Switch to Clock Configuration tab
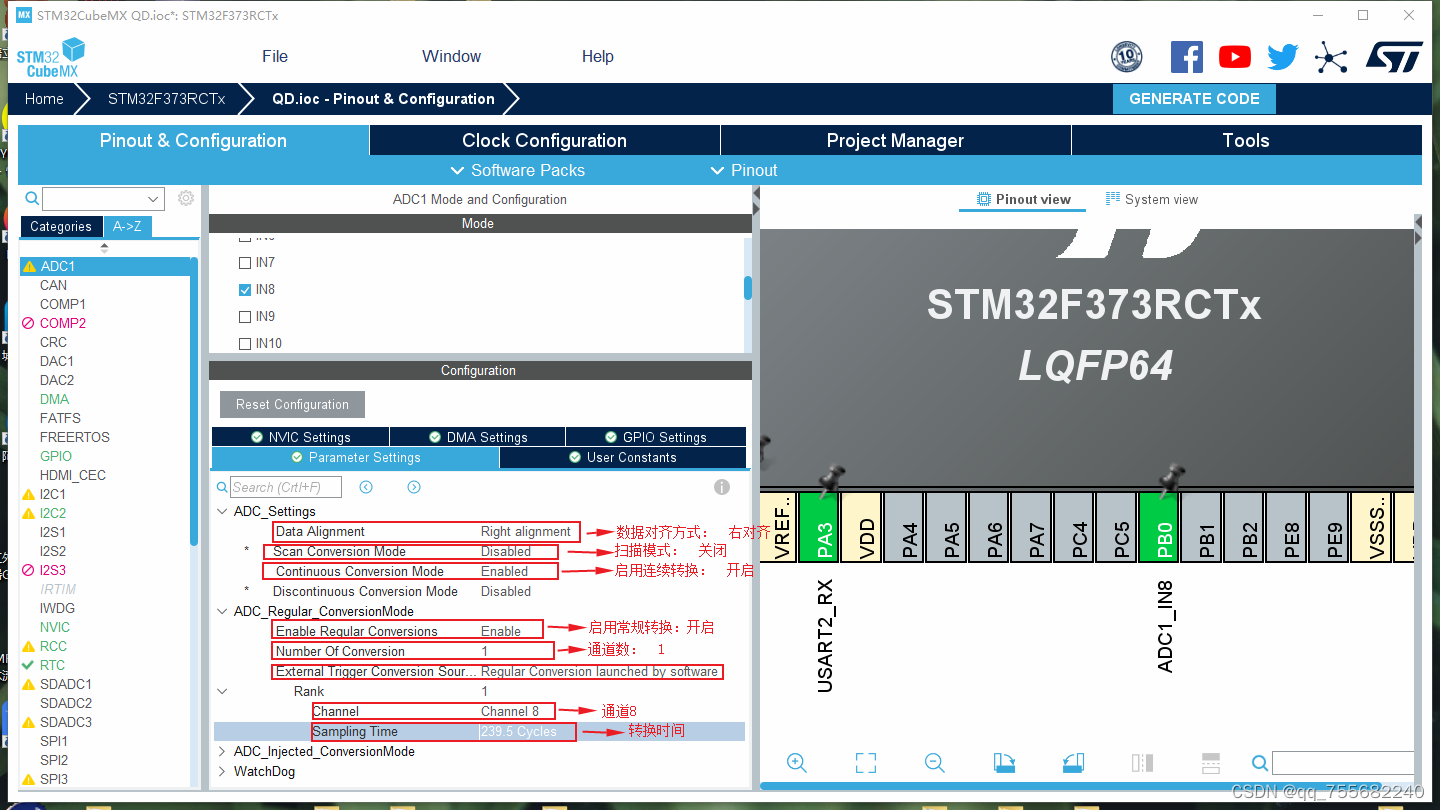1440x810 pixels. [x=545, y=141]
